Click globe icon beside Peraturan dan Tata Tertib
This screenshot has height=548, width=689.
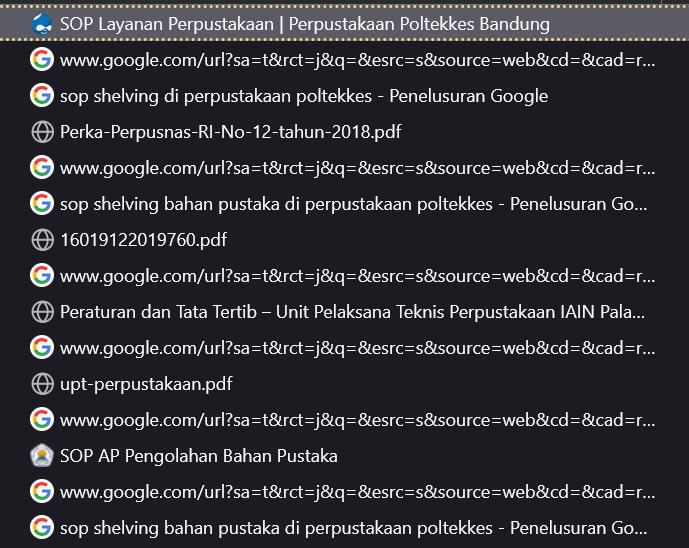[x=43, y=312]
